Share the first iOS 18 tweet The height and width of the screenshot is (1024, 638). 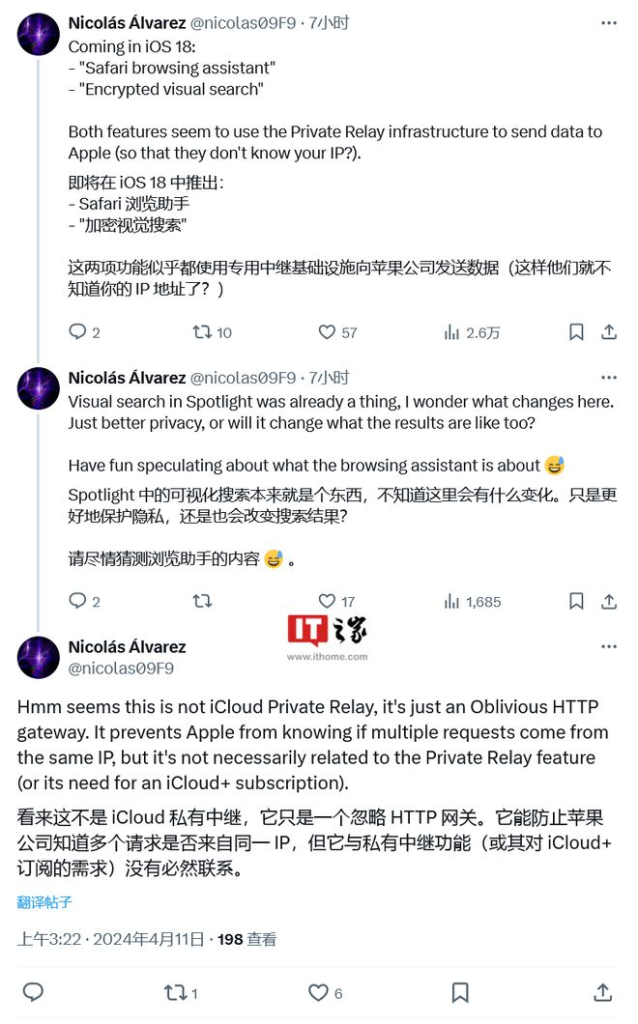coord(609,332)
